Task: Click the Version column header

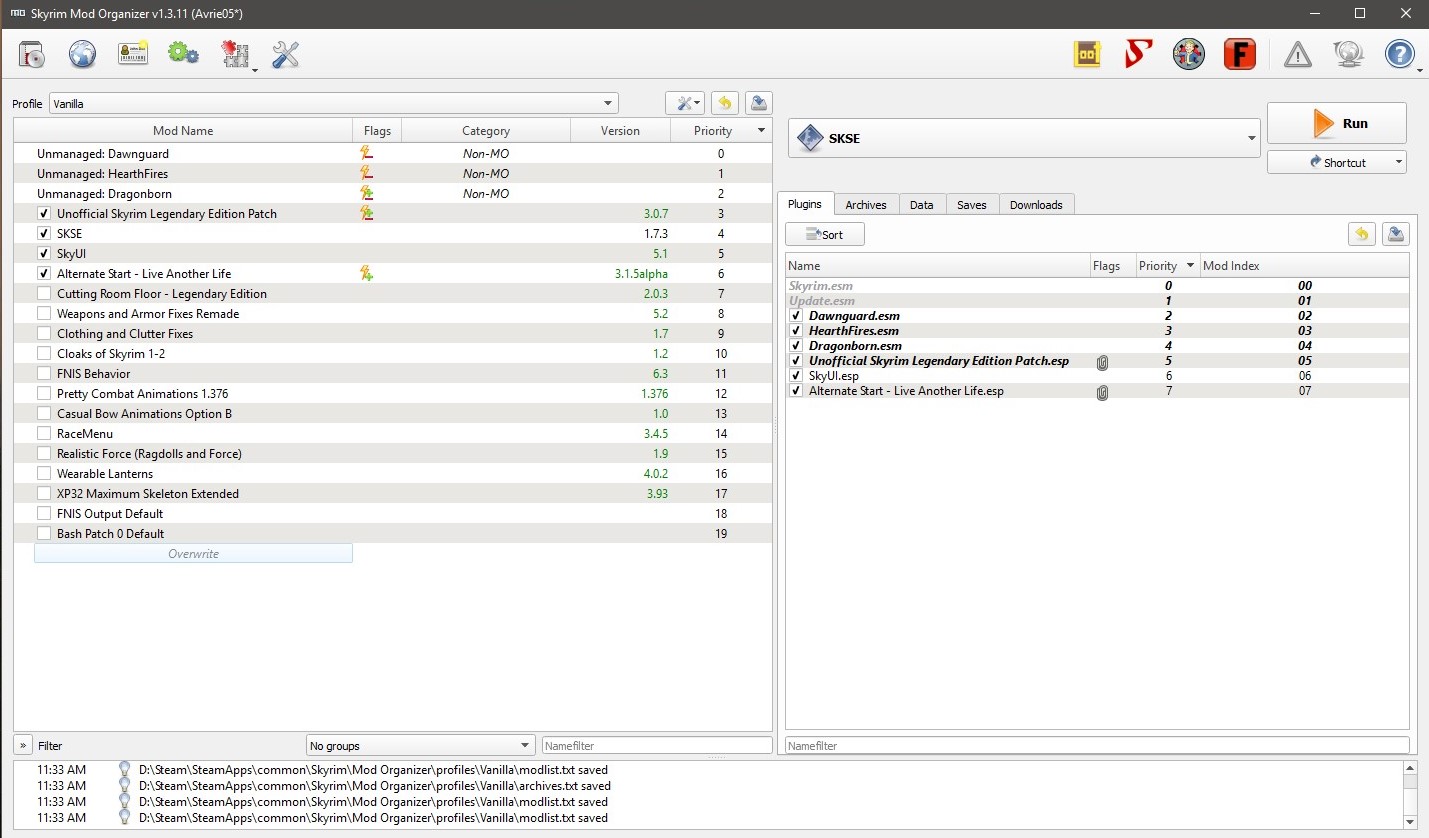Action: (620, 131)
